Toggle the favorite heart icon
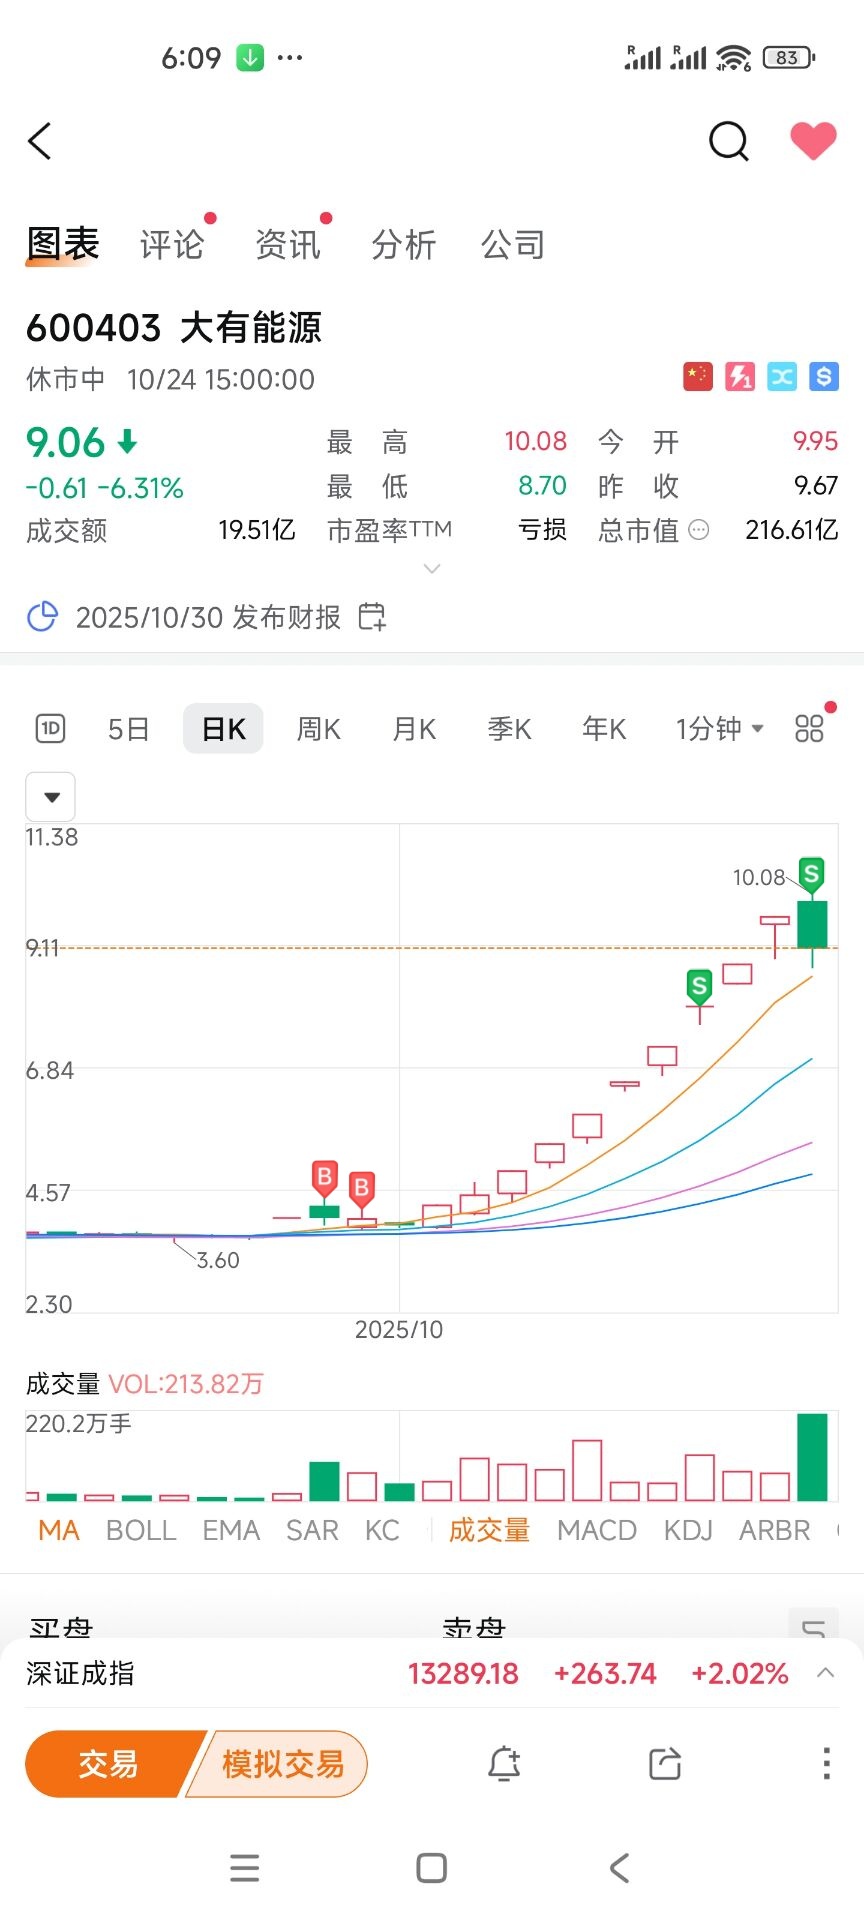864x1920 pixels. point(813,141)
